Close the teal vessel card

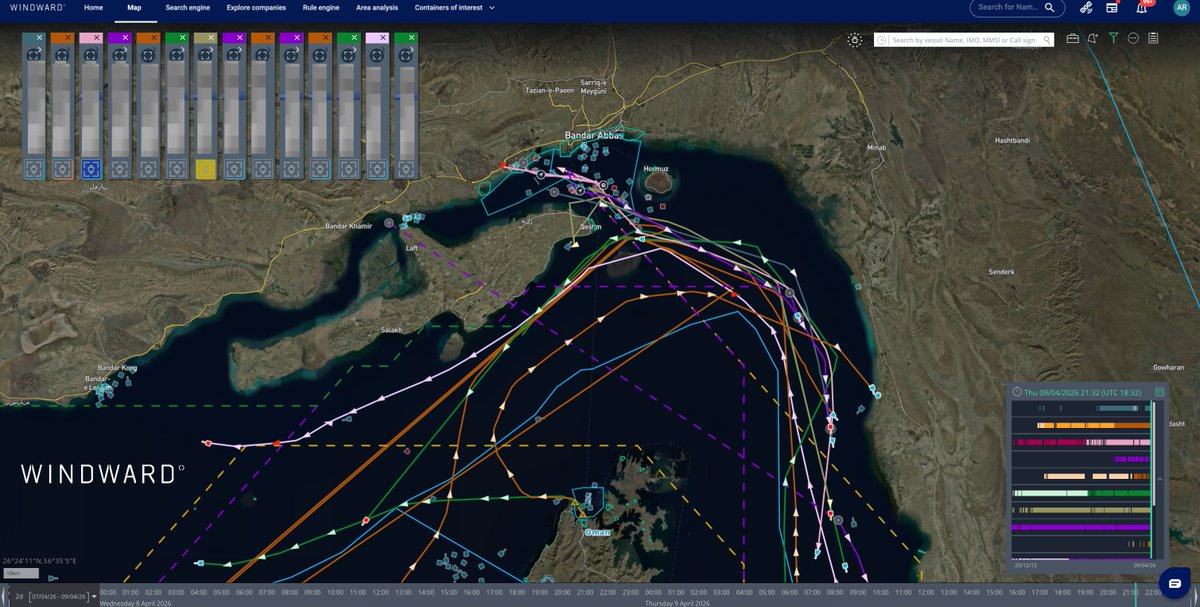point(39,37)
